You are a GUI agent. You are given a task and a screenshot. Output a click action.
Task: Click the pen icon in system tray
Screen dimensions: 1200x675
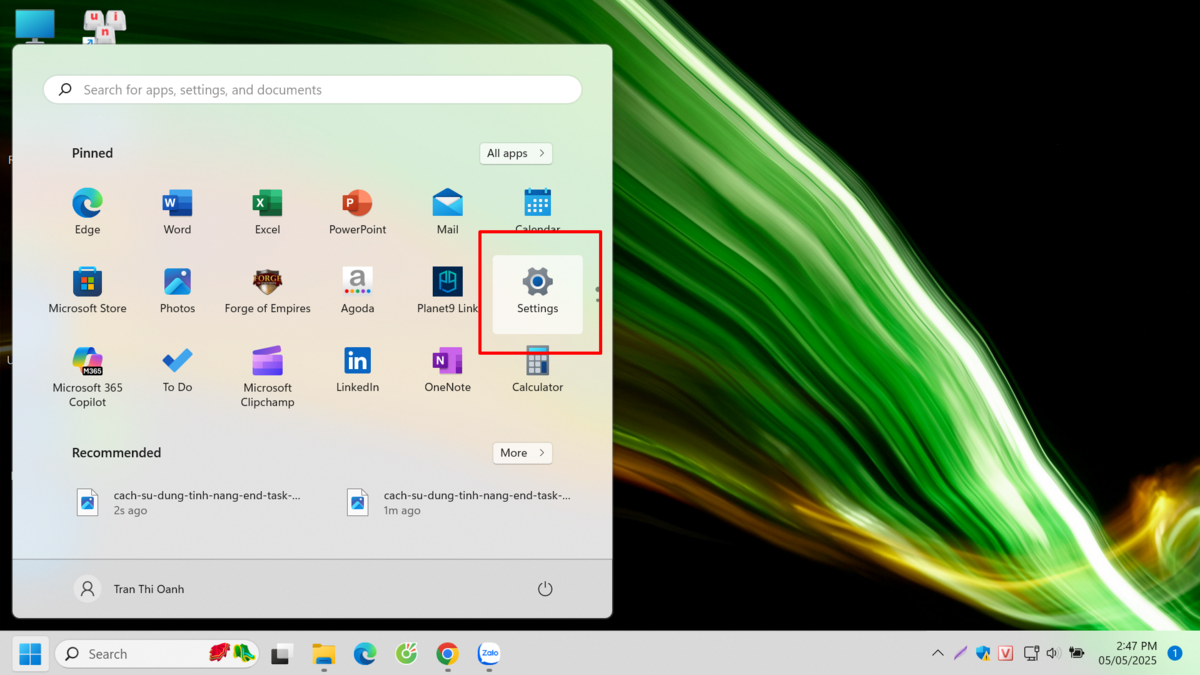(x=960, y=653)
